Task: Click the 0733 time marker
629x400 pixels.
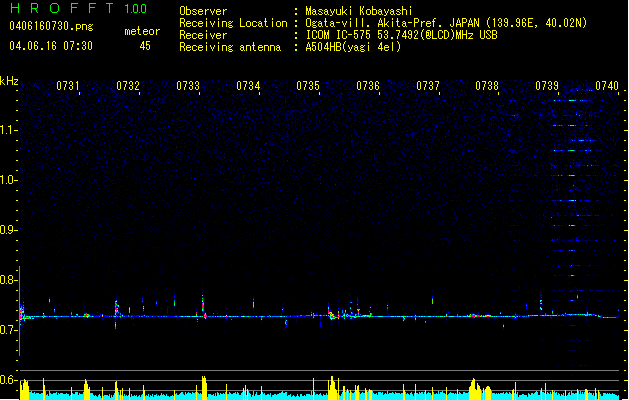Action: [x=188, y=86]
